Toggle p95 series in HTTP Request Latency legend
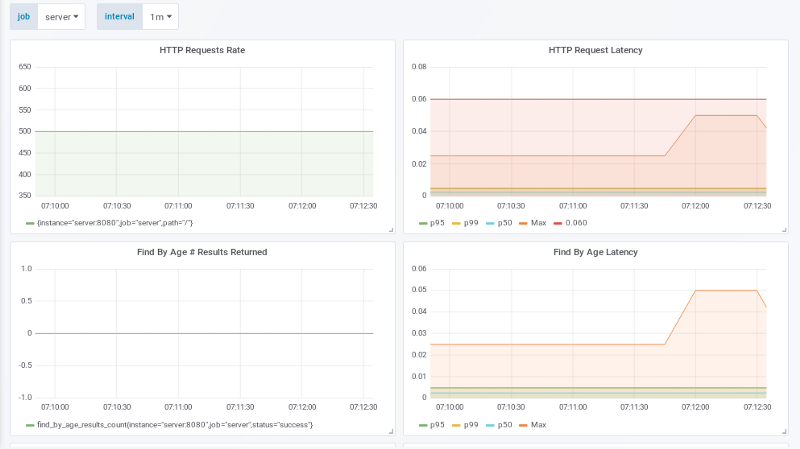The height and width of the screenshot is (449, 800). pyautogui.click(x=437, y=223)
